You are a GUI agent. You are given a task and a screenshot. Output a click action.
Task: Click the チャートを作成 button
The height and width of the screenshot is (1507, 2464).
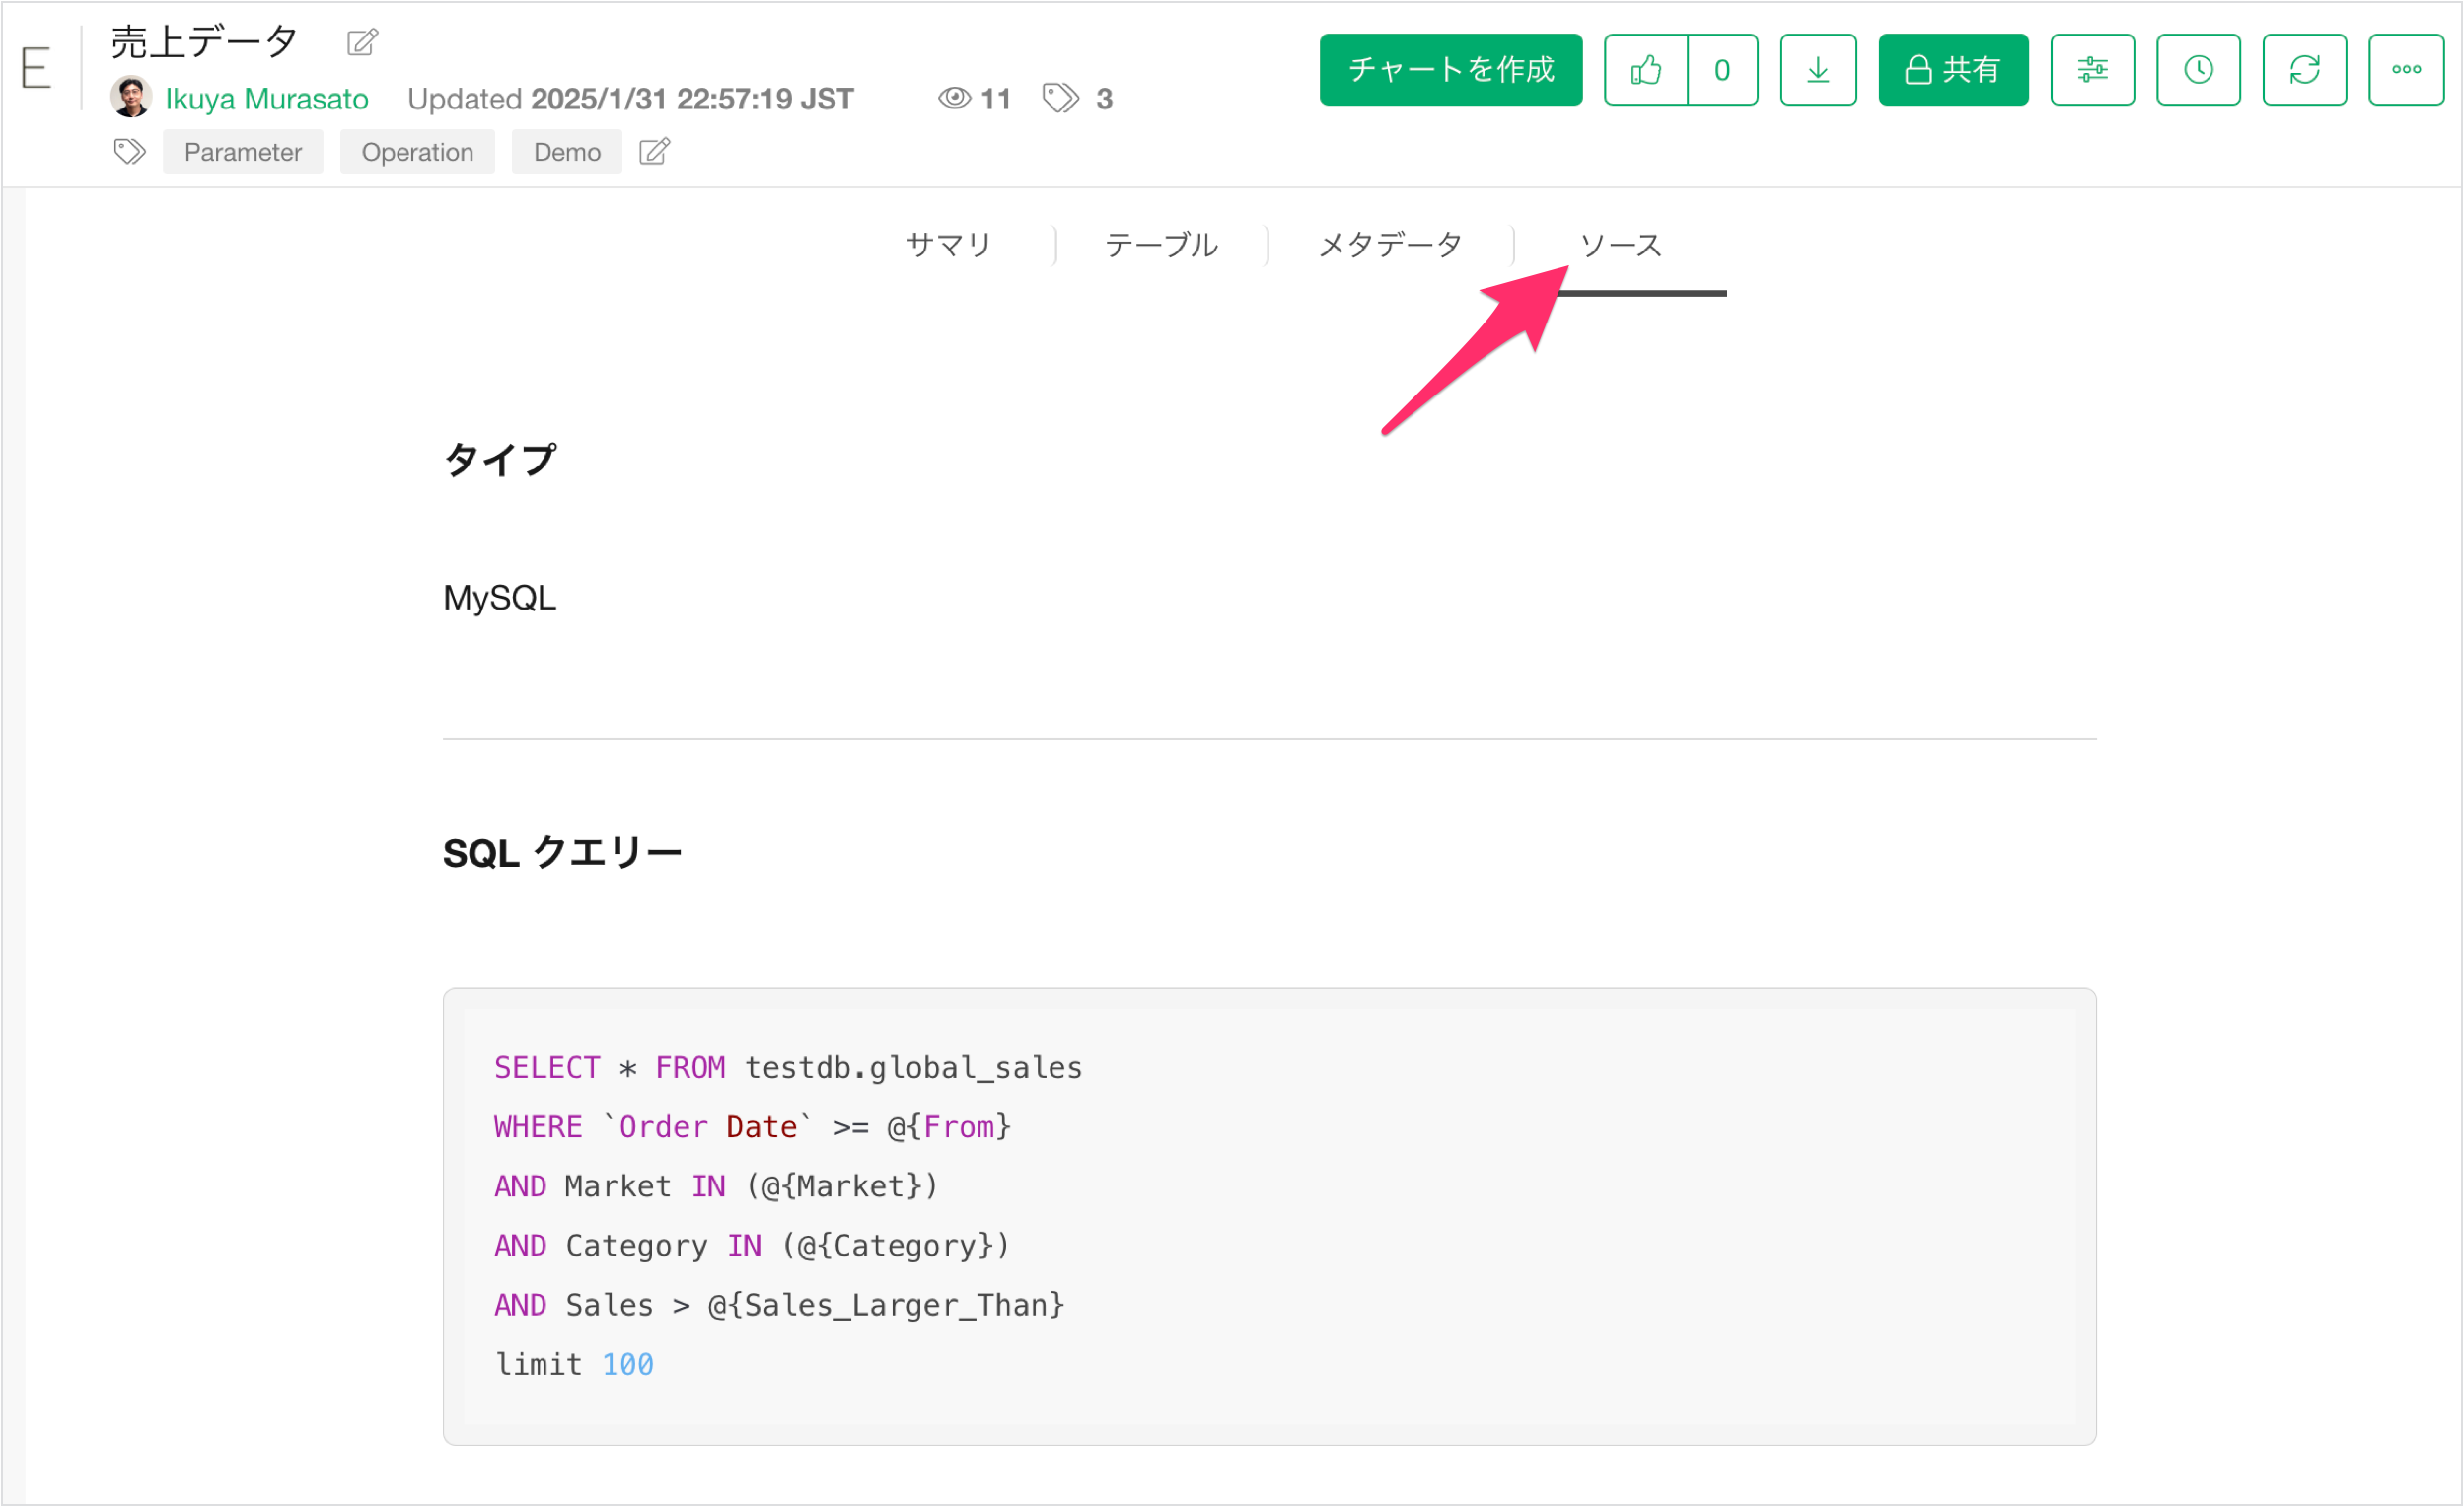click(1450, 70)
